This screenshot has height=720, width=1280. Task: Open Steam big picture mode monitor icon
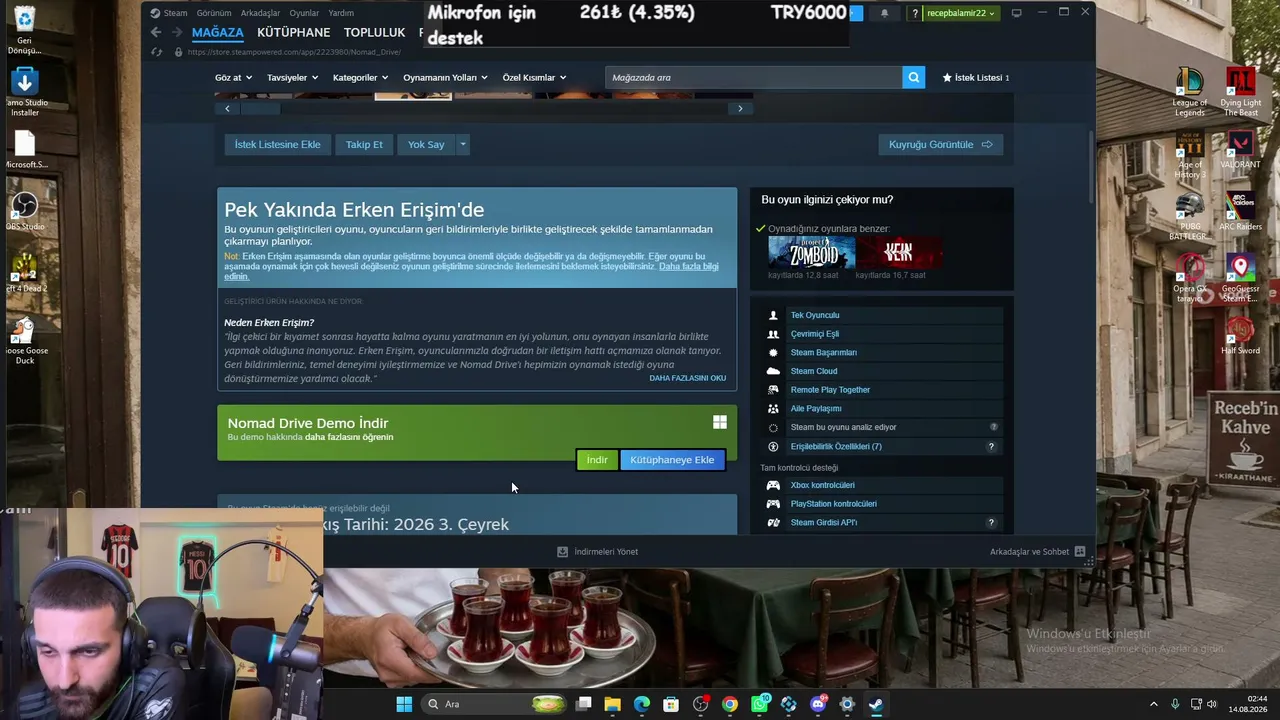tap(1017, 13)
